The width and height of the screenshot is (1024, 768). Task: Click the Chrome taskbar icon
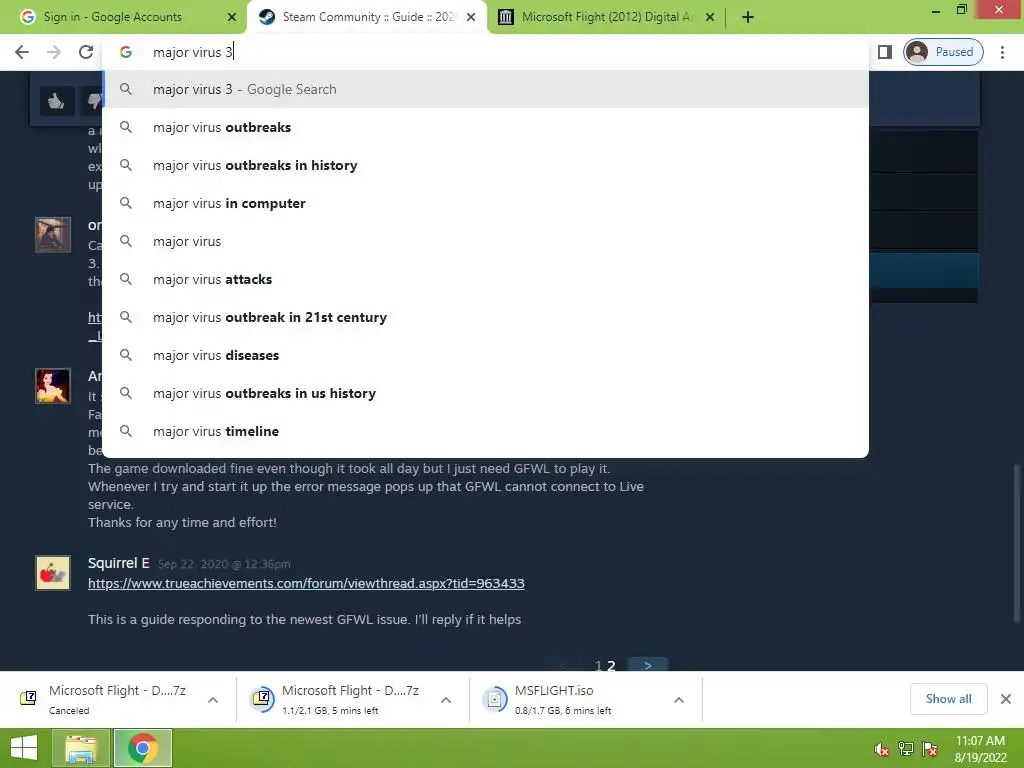point(143,748)
